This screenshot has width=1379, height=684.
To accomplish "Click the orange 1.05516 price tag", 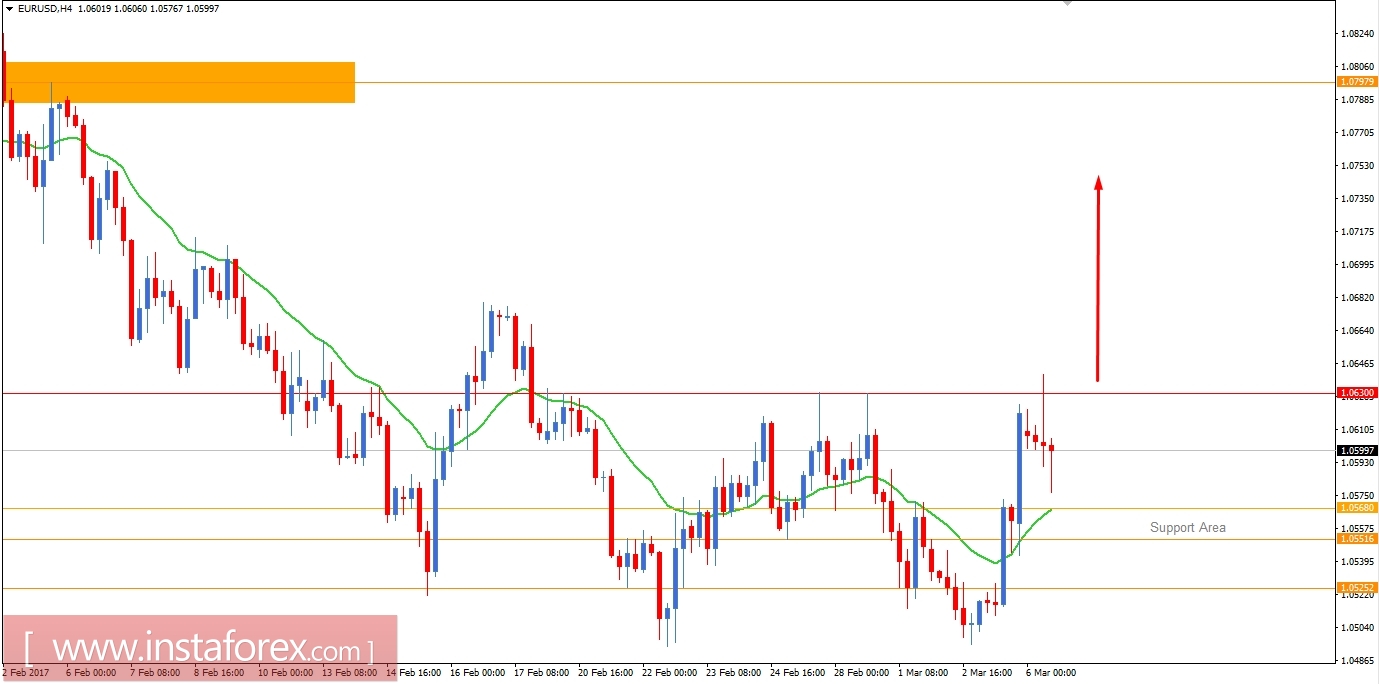I will (x=1355, y=538).
